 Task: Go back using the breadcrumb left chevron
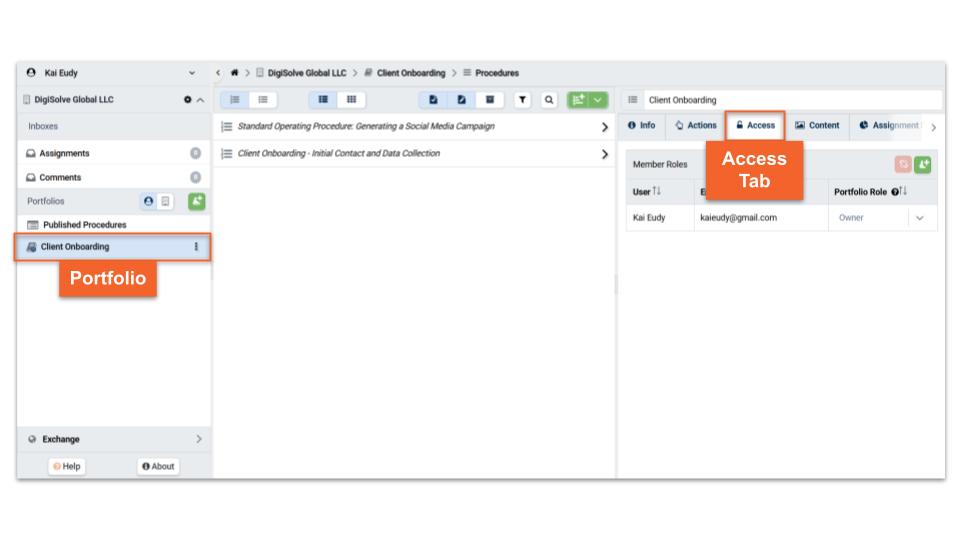point(218,73)
